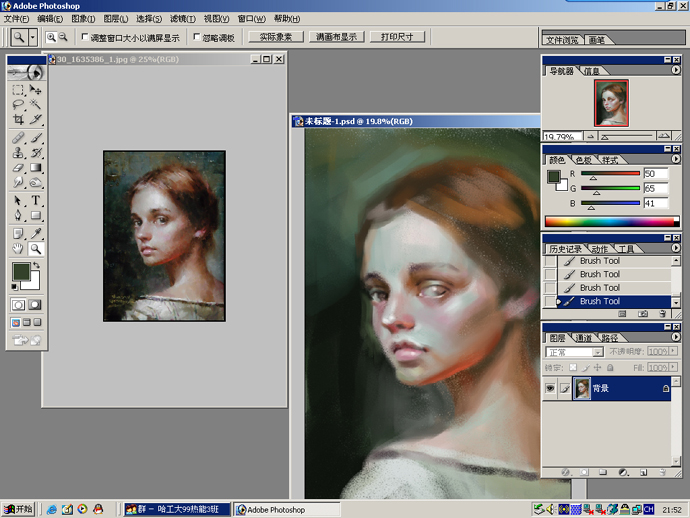This screenshot has height=518, width=690.
Task: Select the Brush tool in toolbox
Action: tap(35, 138)
